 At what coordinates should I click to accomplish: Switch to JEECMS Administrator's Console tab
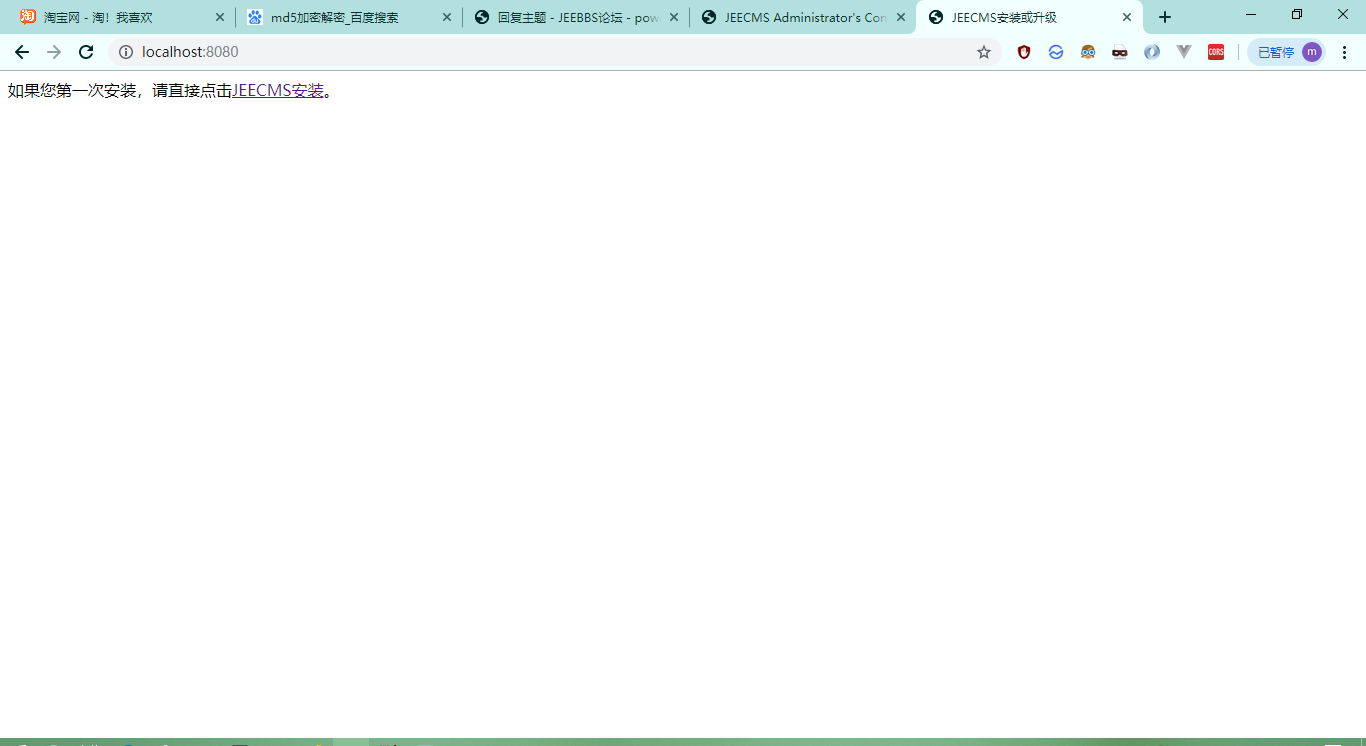pyautogui.click(x=803, y=17)
